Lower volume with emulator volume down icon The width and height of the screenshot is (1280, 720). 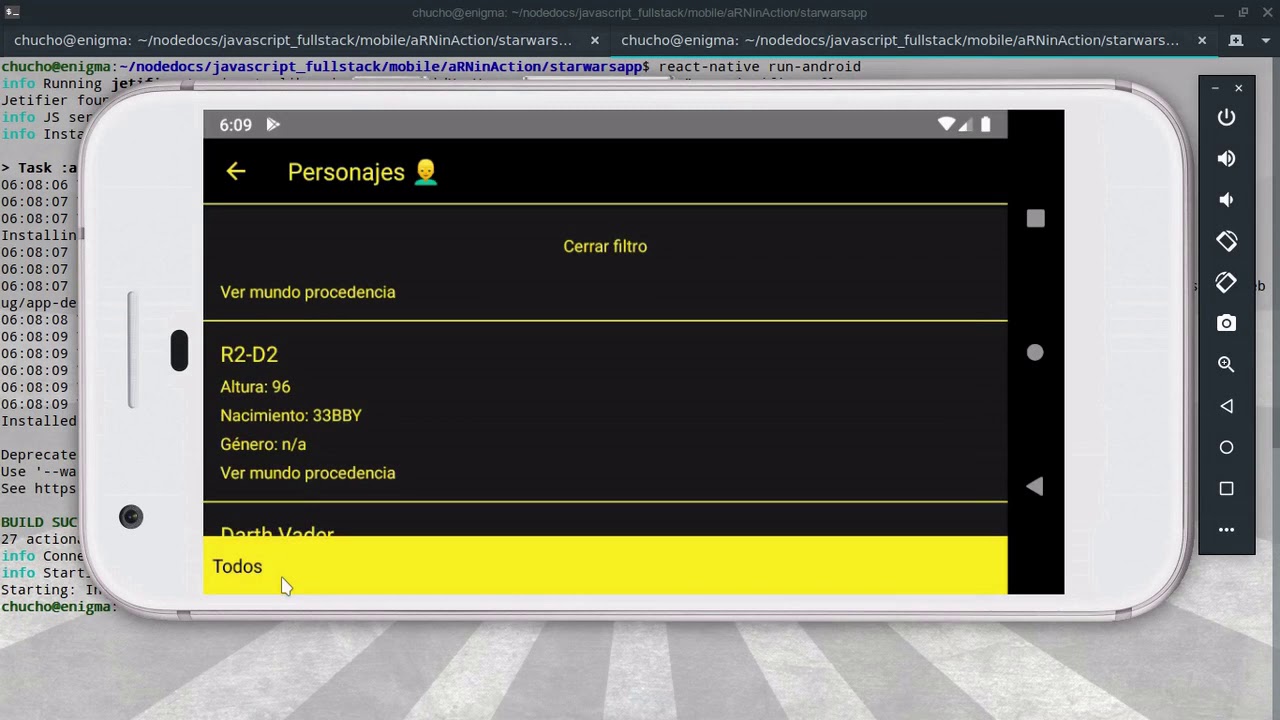tap(1226, 200)
